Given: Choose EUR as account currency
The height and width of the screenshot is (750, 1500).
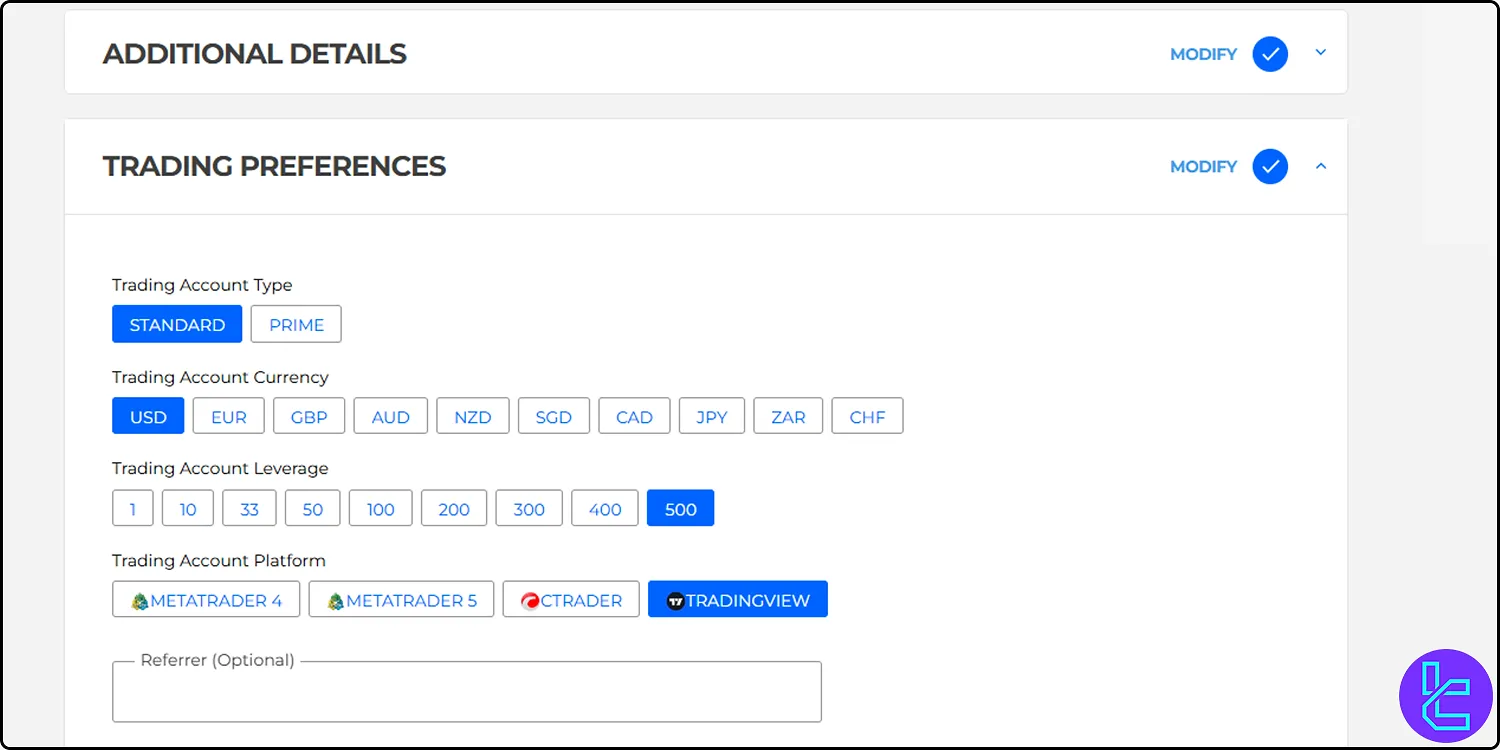Looking at the screenshot, I should click(x=228, y=416).
